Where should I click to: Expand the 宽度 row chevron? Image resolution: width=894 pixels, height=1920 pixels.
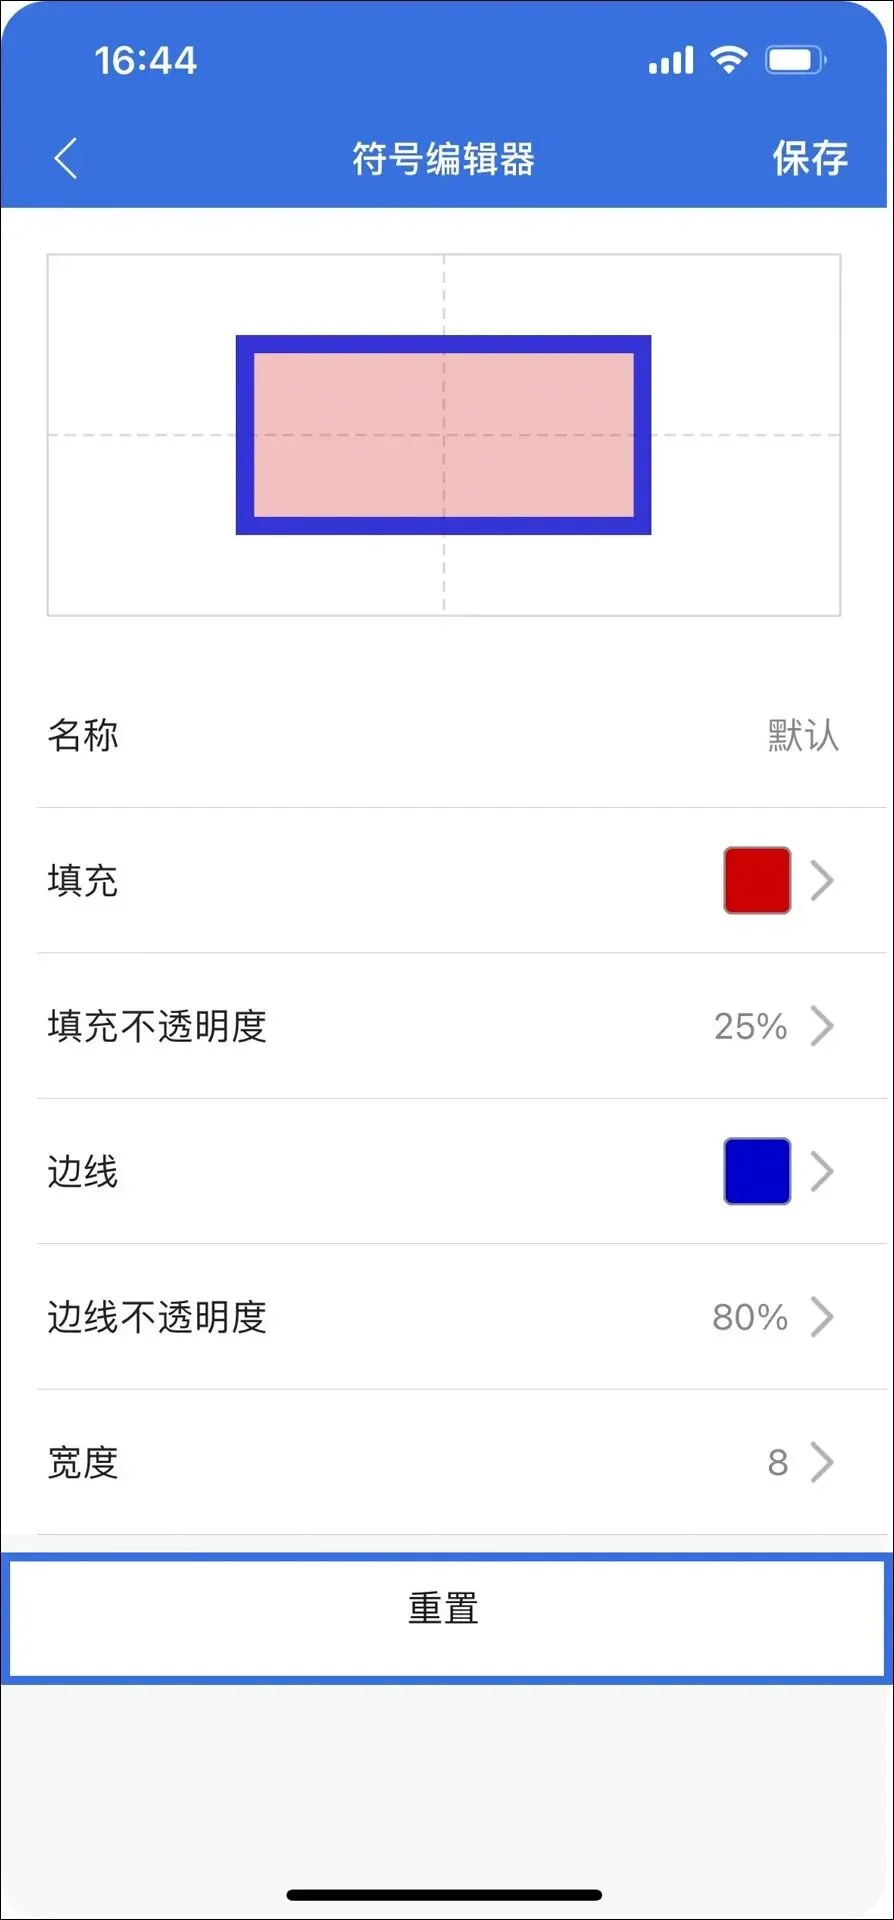(x=822, y=1462)
